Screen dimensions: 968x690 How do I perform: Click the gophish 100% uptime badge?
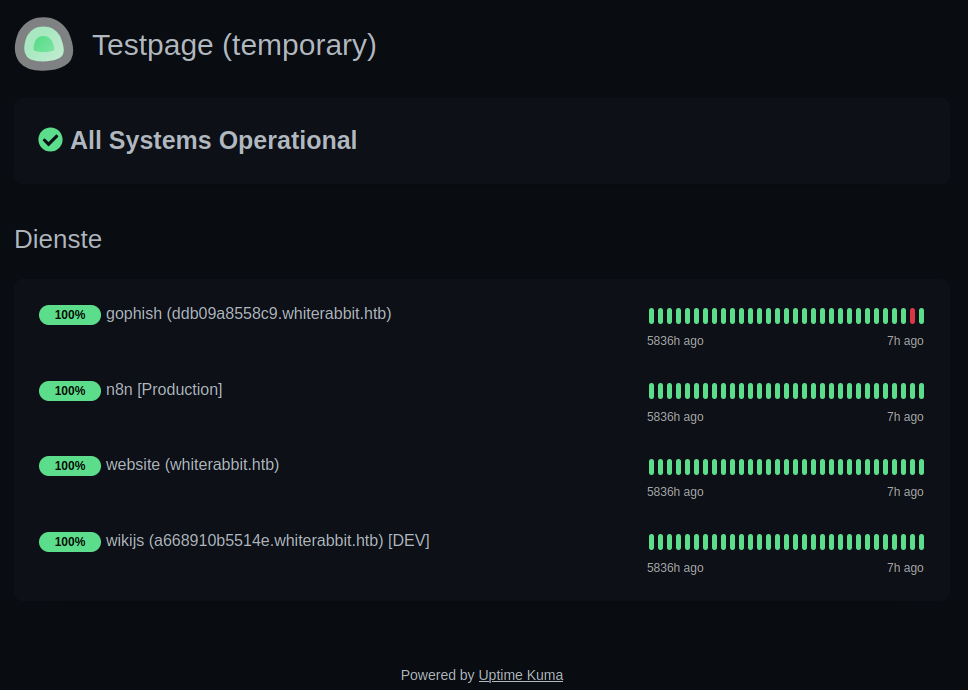click(70, 315)
